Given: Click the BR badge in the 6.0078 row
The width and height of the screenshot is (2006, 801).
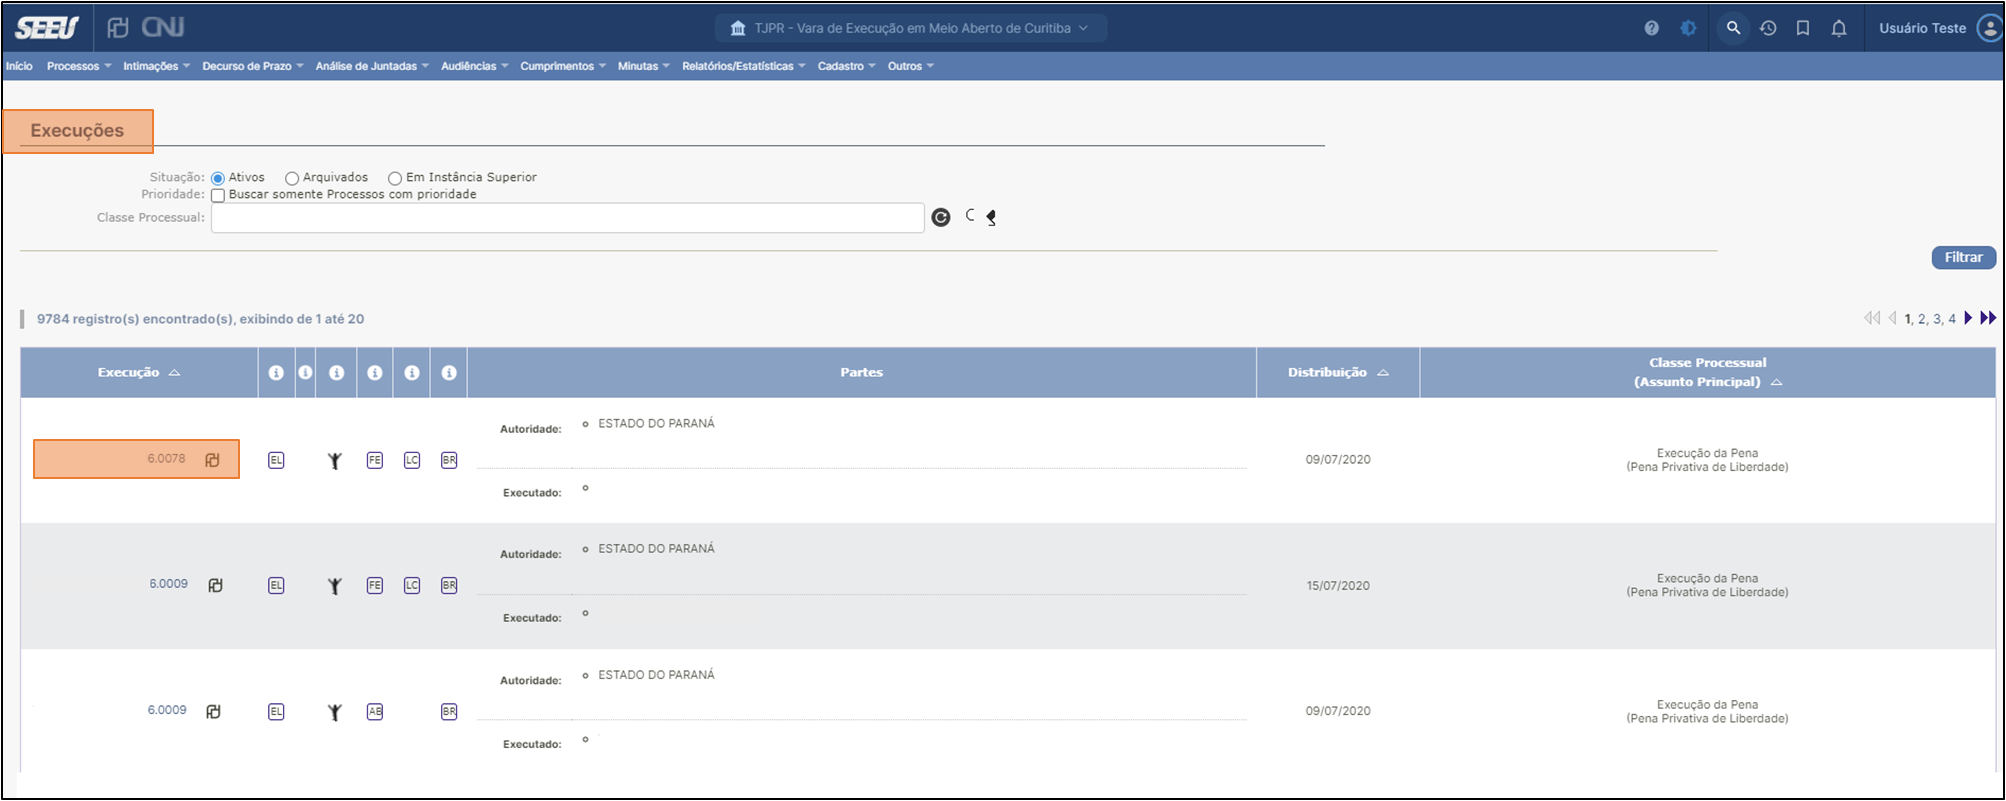Looking at the screenshot, I should click(x=449, y=460).
